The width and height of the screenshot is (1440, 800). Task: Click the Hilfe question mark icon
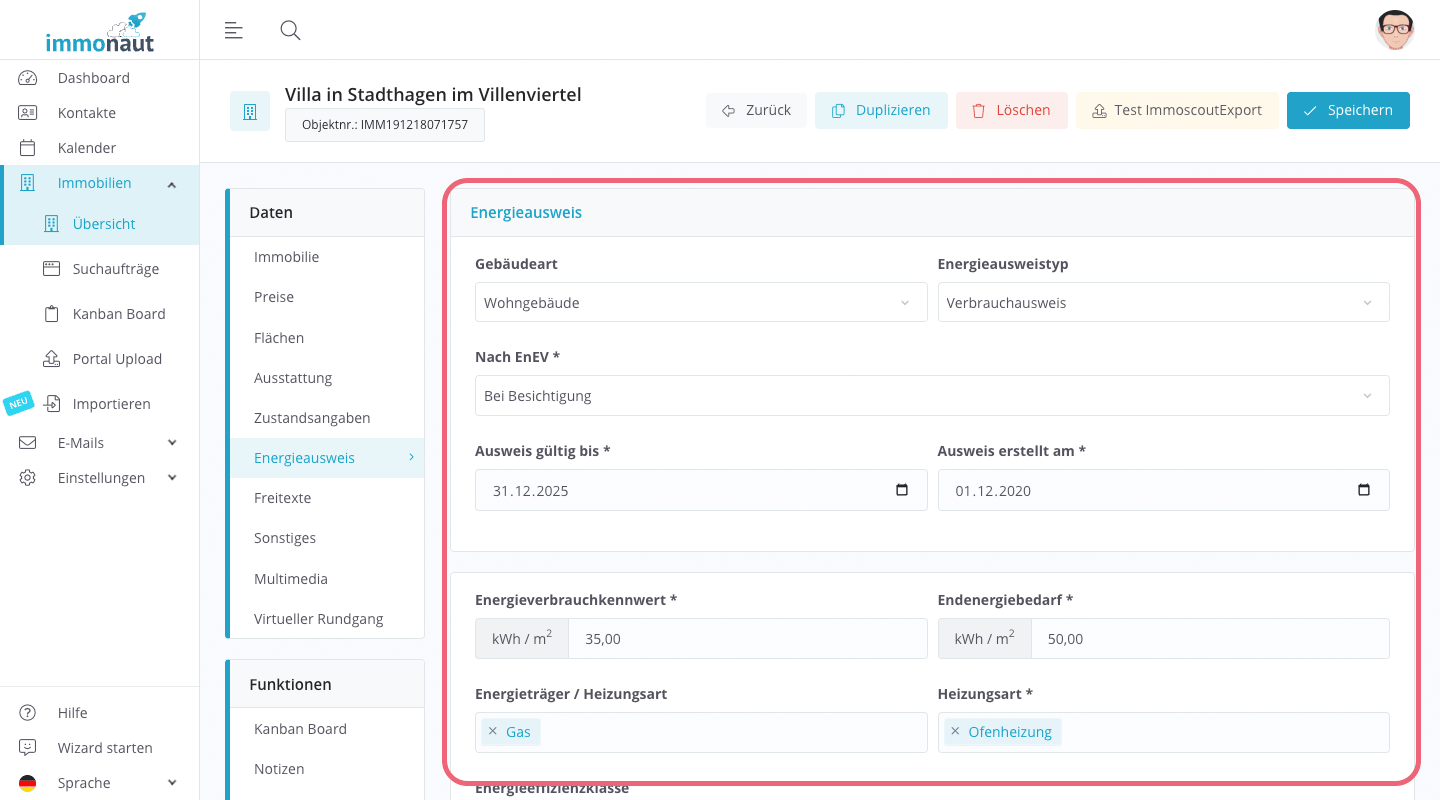click(28, 713)
